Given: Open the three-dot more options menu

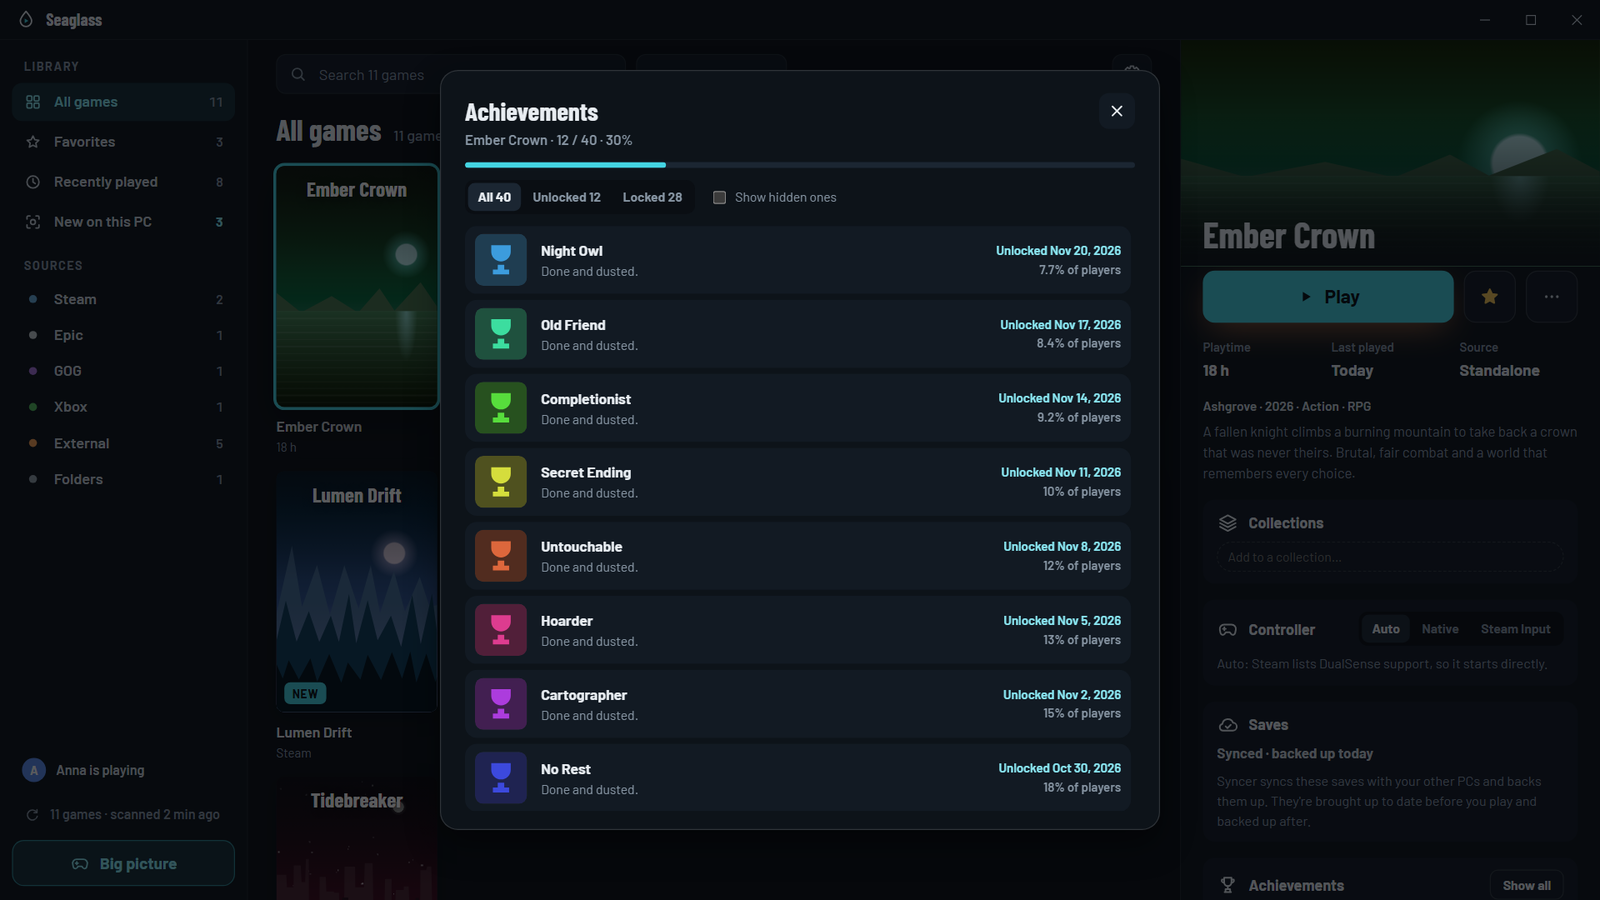Looking at the screenshot, I should (1552, 297).
